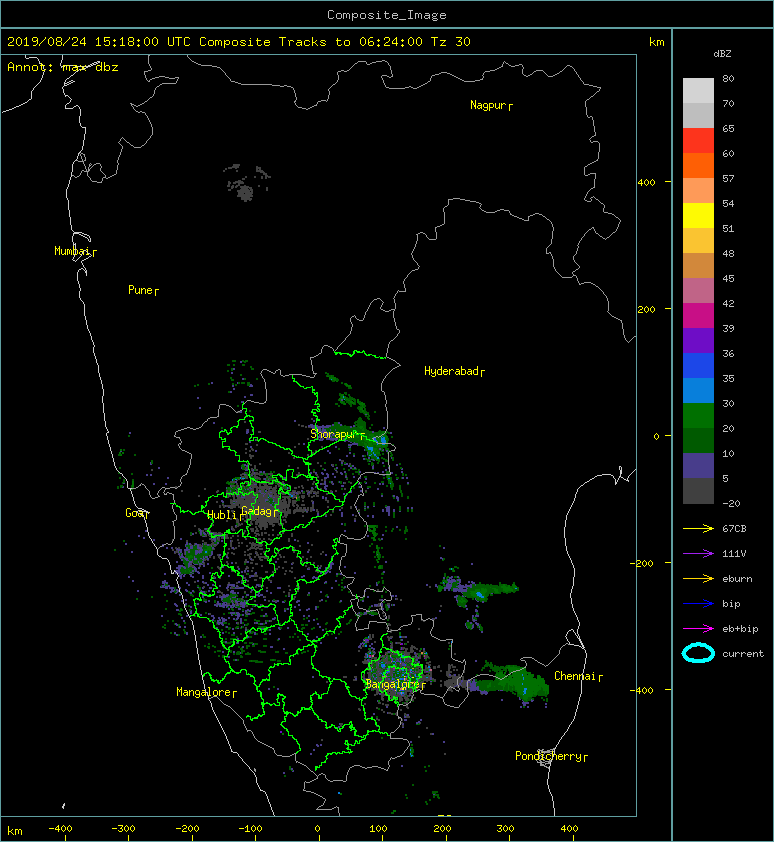774x842 pixels.
Task: Click the Composite_Image title
Action: click(x=387, y=15)
